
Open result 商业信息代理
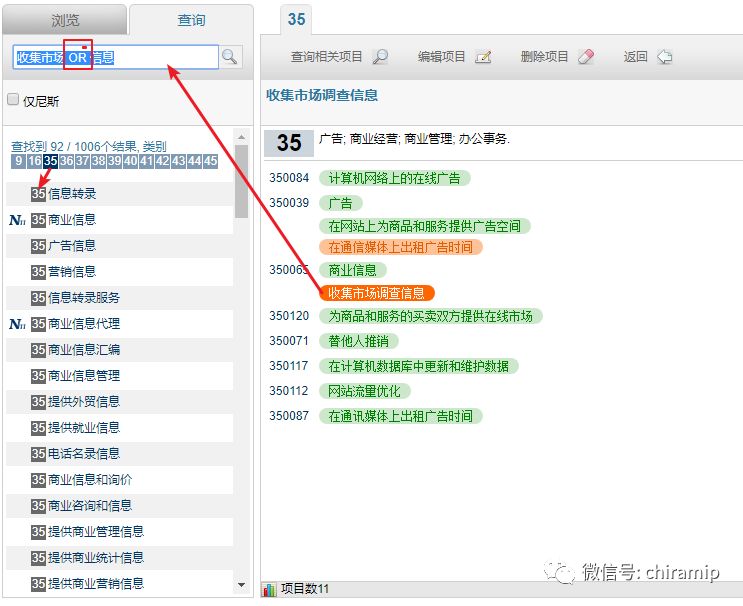click(x=84, y=324)
